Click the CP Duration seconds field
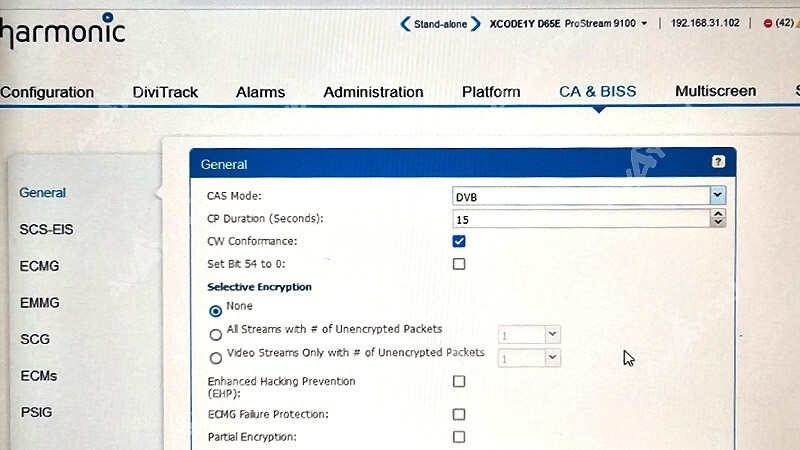This screenshot has width=800, height=450. pos(580,219)
